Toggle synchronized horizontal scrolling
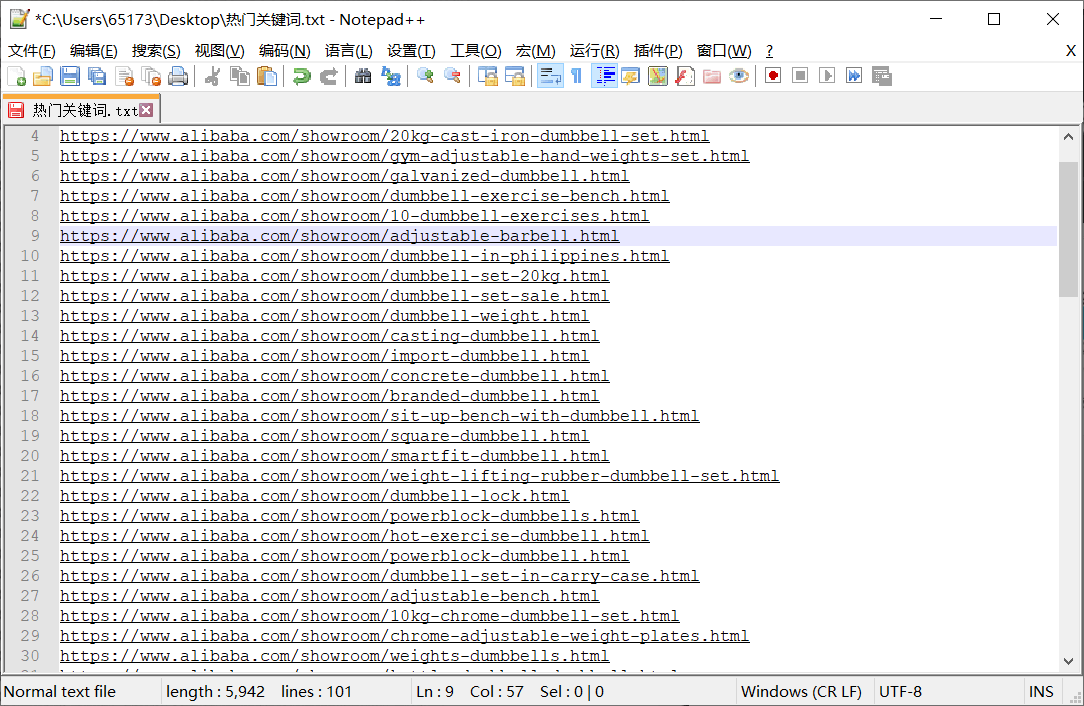This screenshot has height=706, width=1084. click(x=515, y=76)
